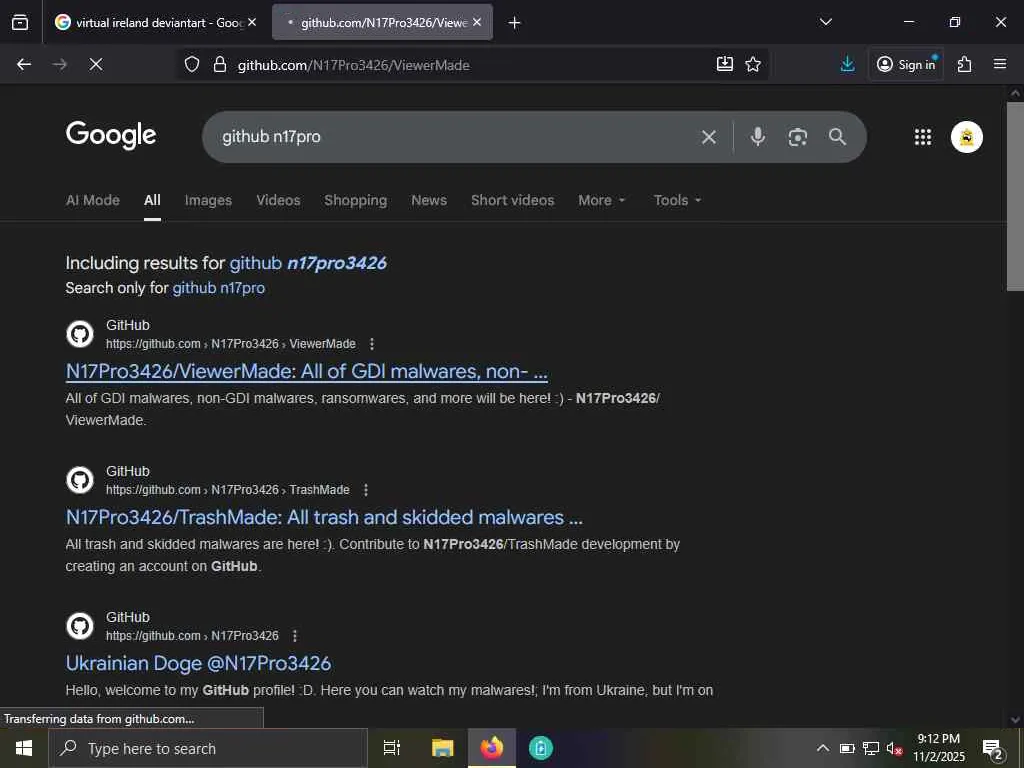The height and width of the screenshot is (768, 1024).
Task: Open Task View on the taskbar
Action: [392, 748]
